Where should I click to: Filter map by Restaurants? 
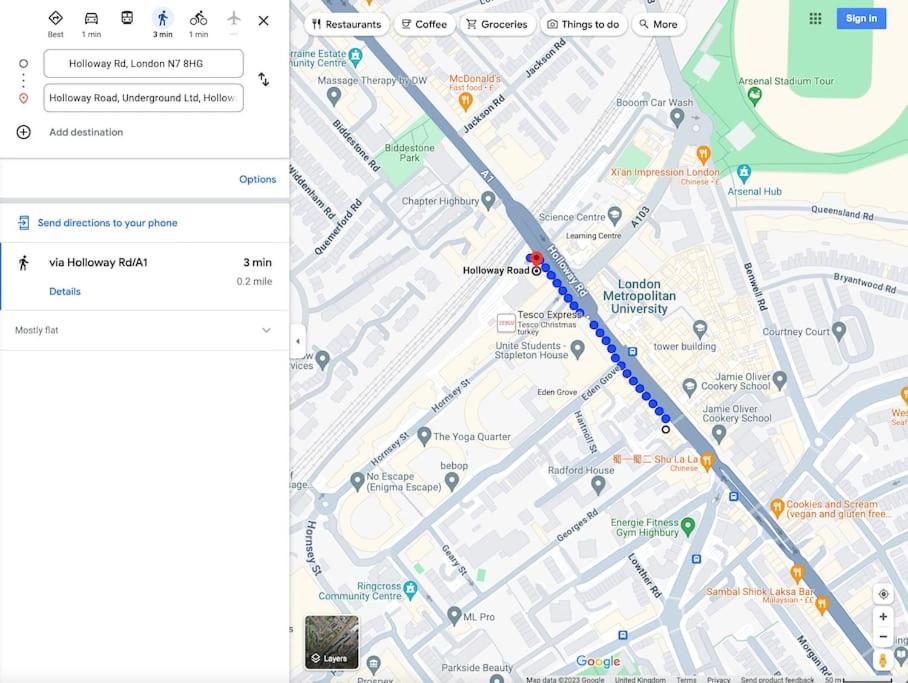pos(346,24)
